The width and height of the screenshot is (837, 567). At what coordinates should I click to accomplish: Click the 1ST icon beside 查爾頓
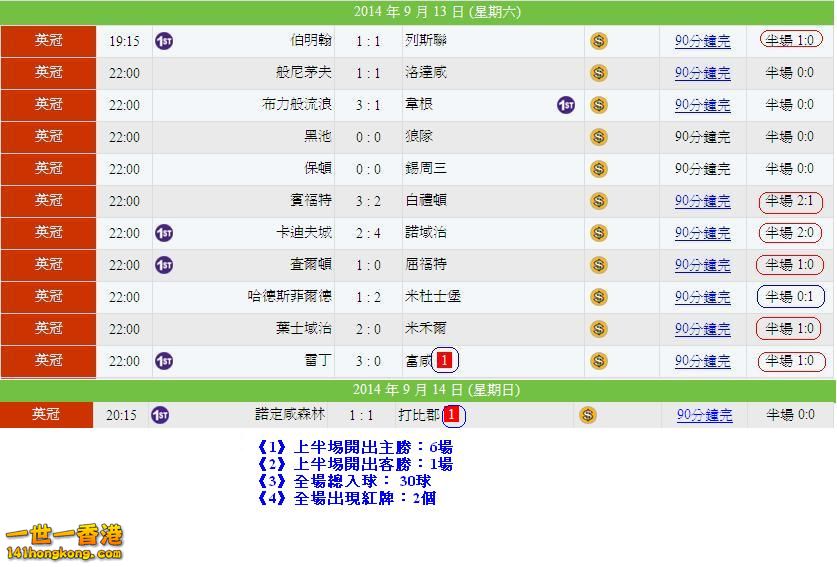[x=164, y=265]
